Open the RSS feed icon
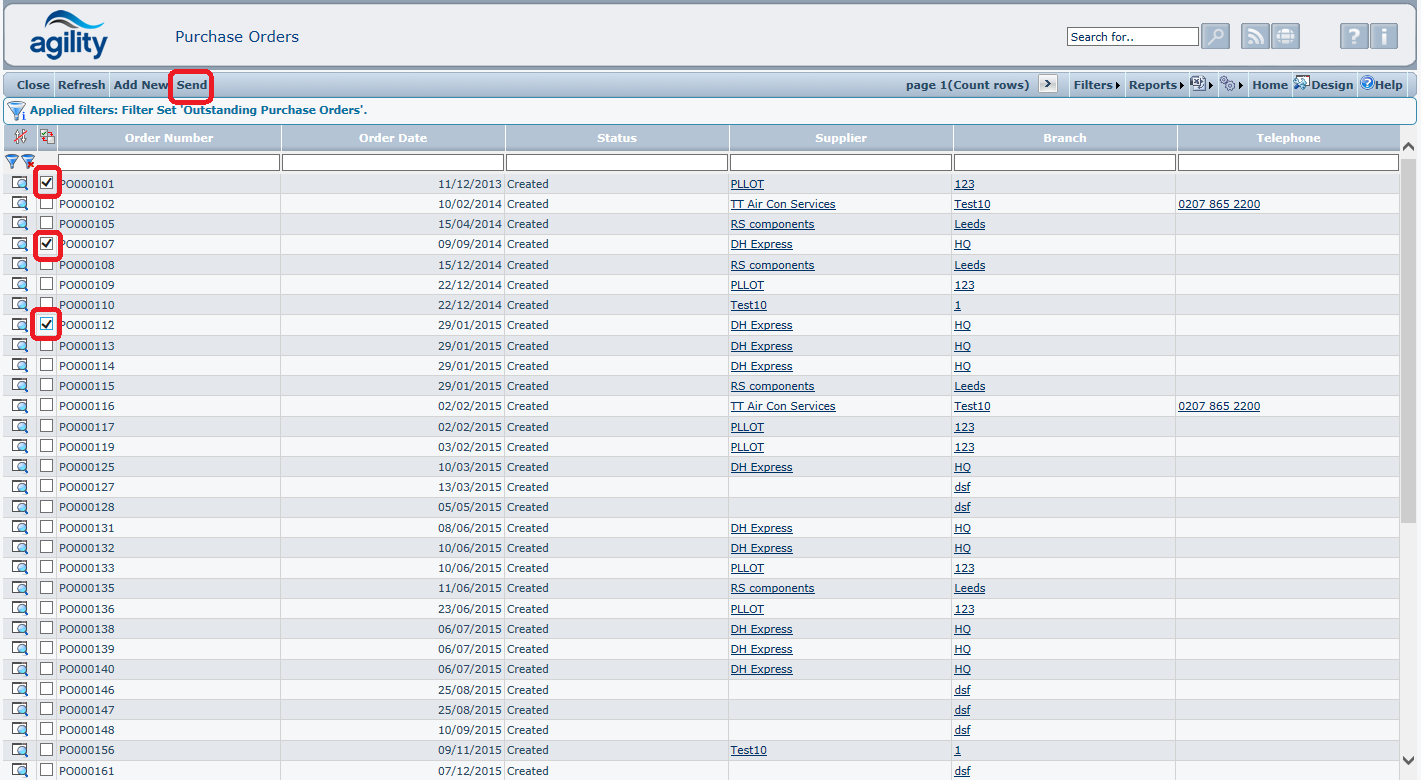1421x780 pixels. pyautogui.click(x=1255, y=37)
